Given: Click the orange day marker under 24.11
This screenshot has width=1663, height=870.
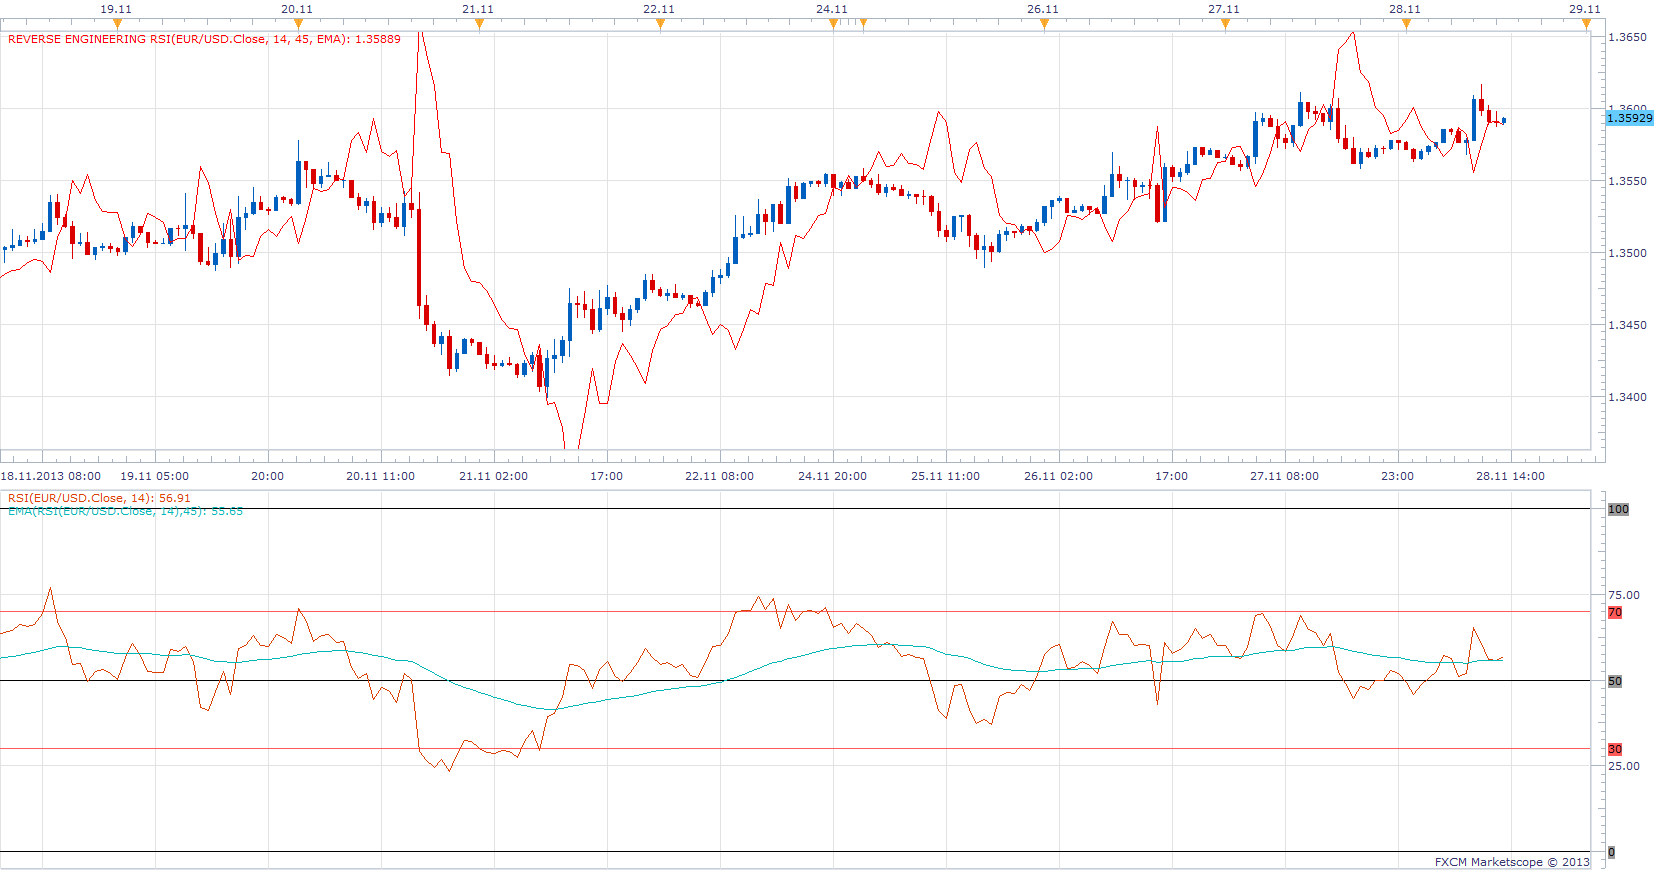Looking at the screenshot, I should [833, 24].
